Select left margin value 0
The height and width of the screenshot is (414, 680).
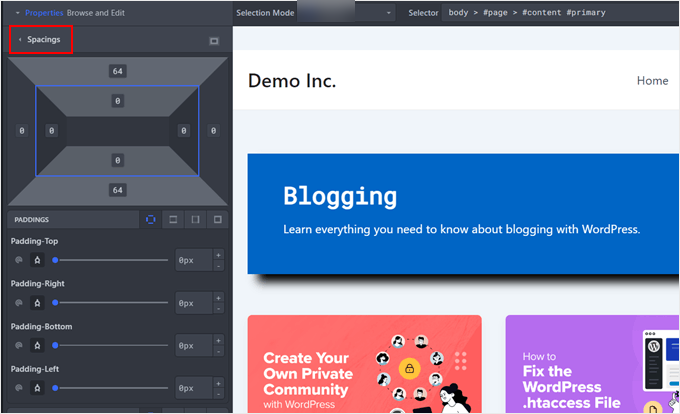click(x=22, y=130)
